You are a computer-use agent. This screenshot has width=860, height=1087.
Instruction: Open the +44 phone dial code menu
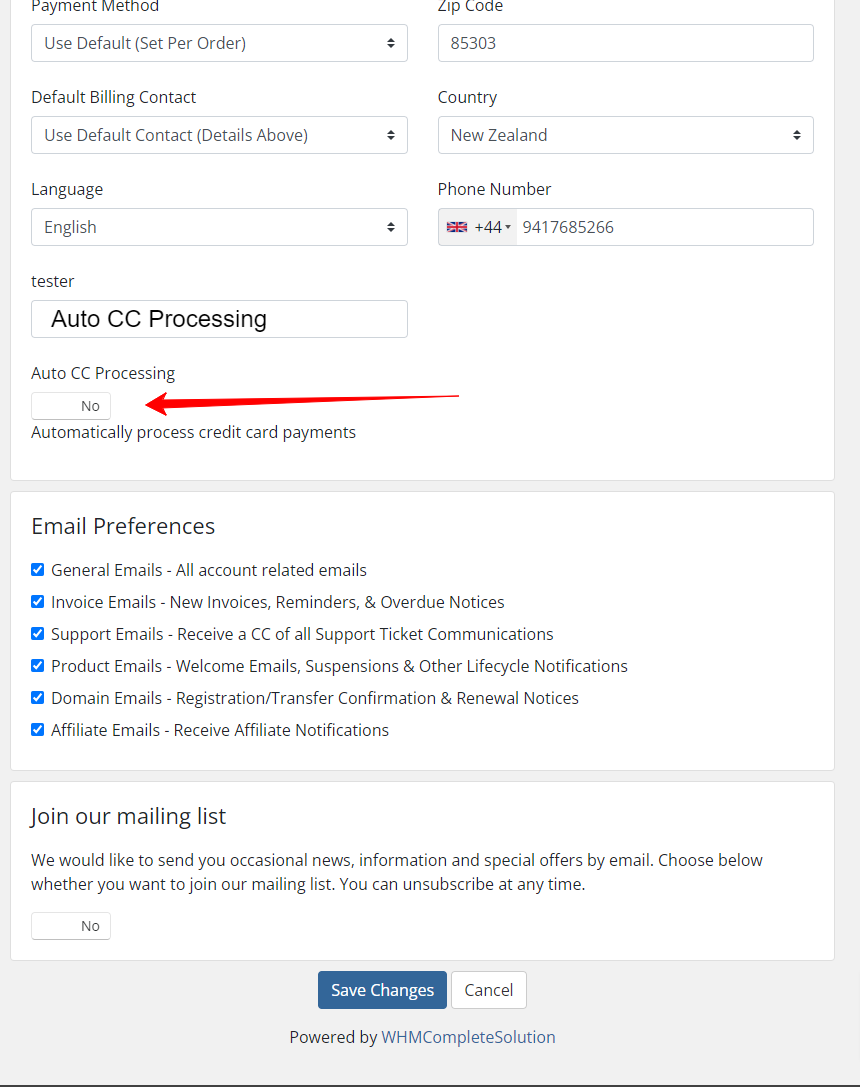pos(478,227)
